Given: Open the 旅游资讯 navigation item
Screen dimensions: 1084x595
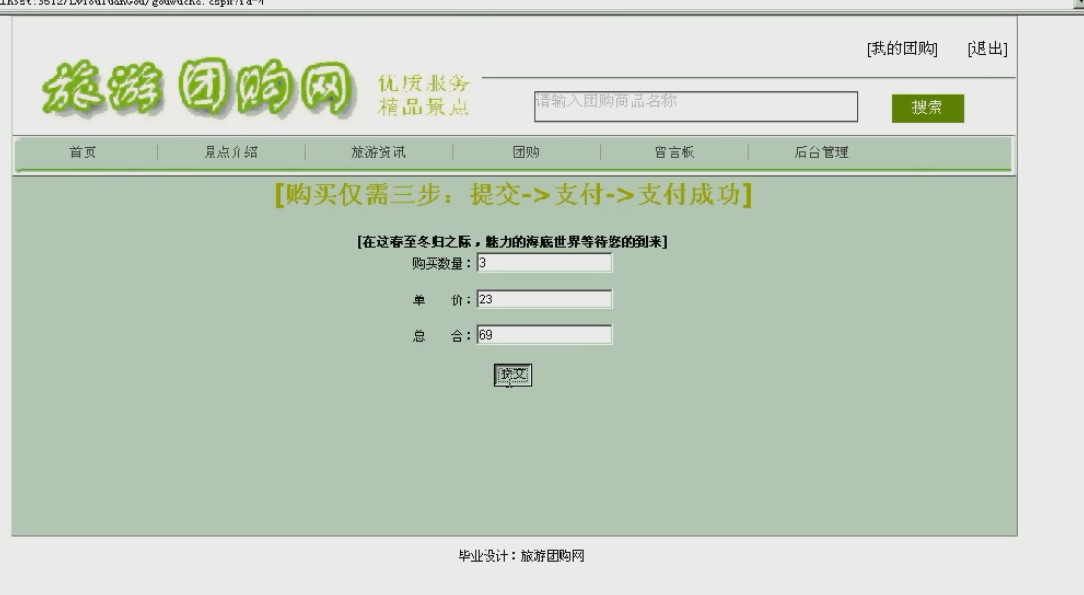Looking at the screenshot, I should pos(378,152).
